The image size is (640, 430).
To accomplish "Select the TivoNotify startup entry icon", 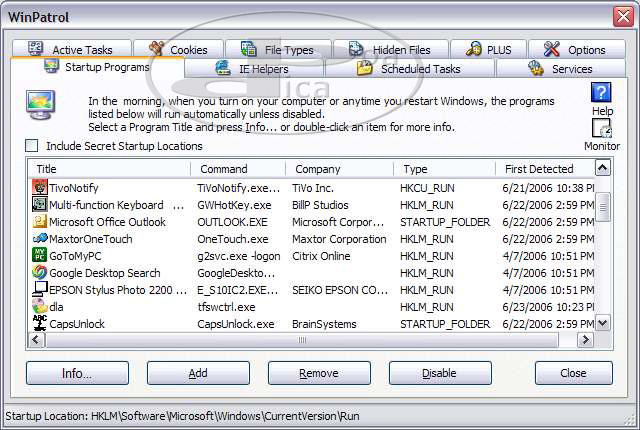I will tap(40, 187).
